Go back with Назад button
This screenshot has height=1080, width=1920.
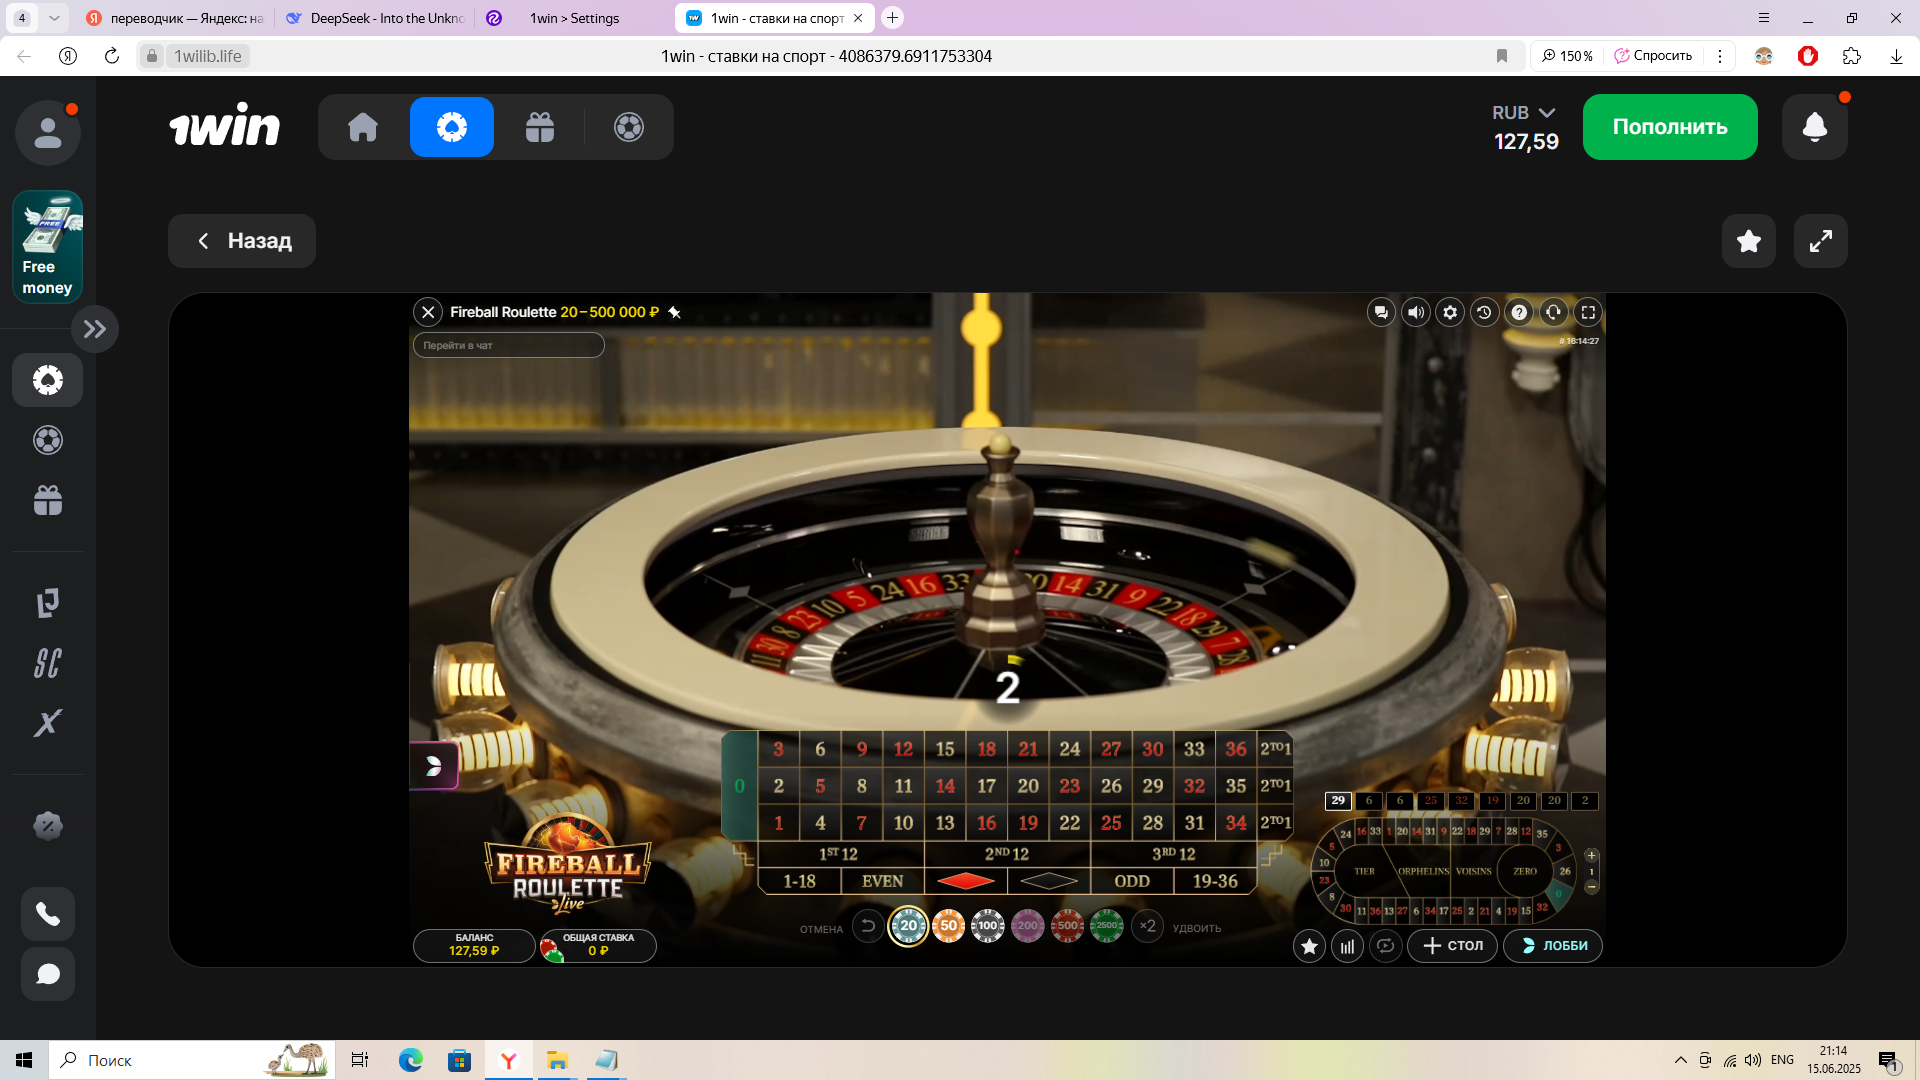[242, 241]
